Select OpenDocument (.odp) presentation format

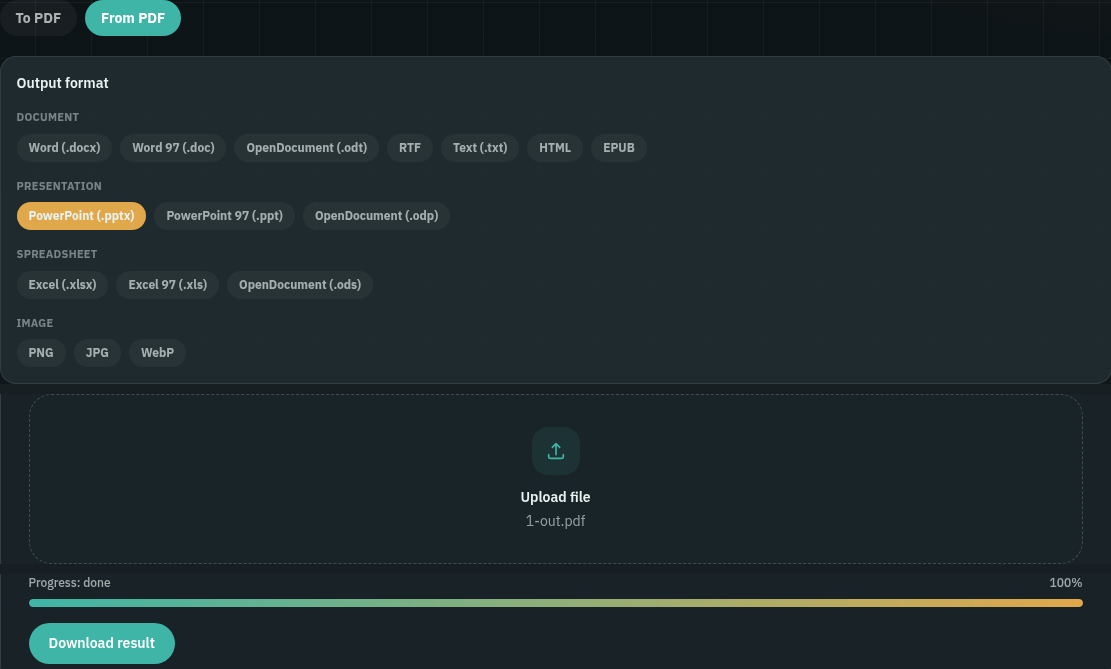click(376, 215)
